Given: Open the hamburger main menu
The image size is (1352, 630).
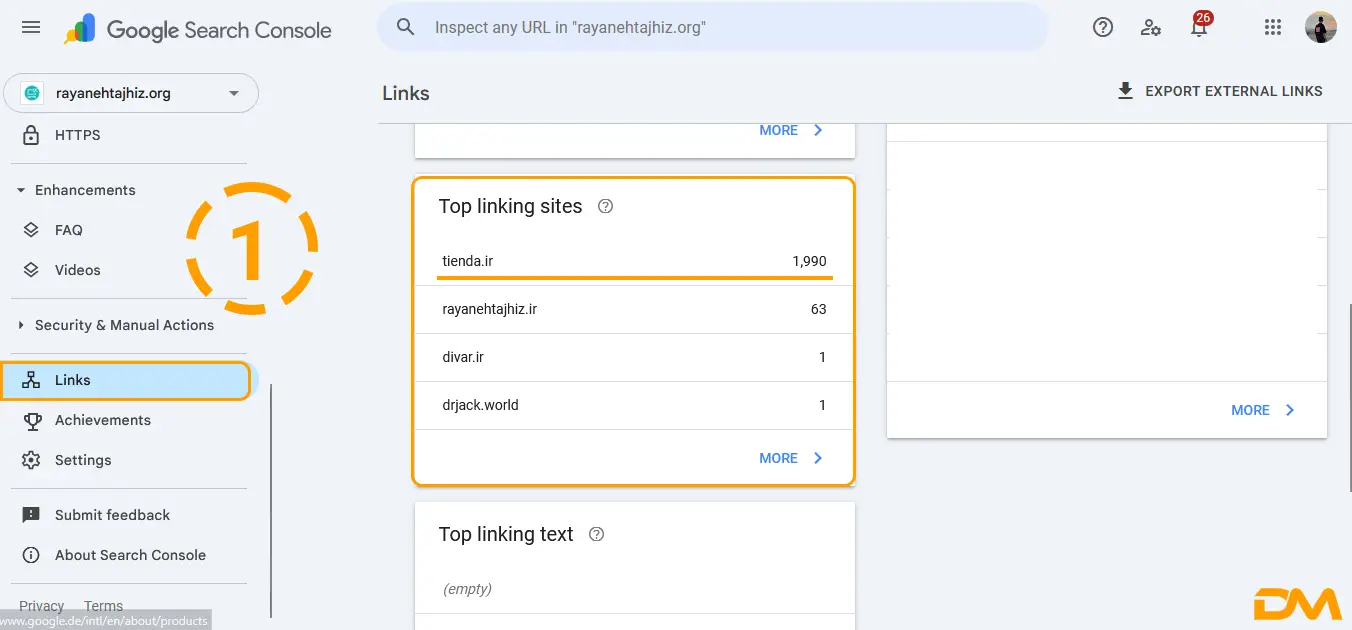Looking at the screenshot, I should 31,28.
